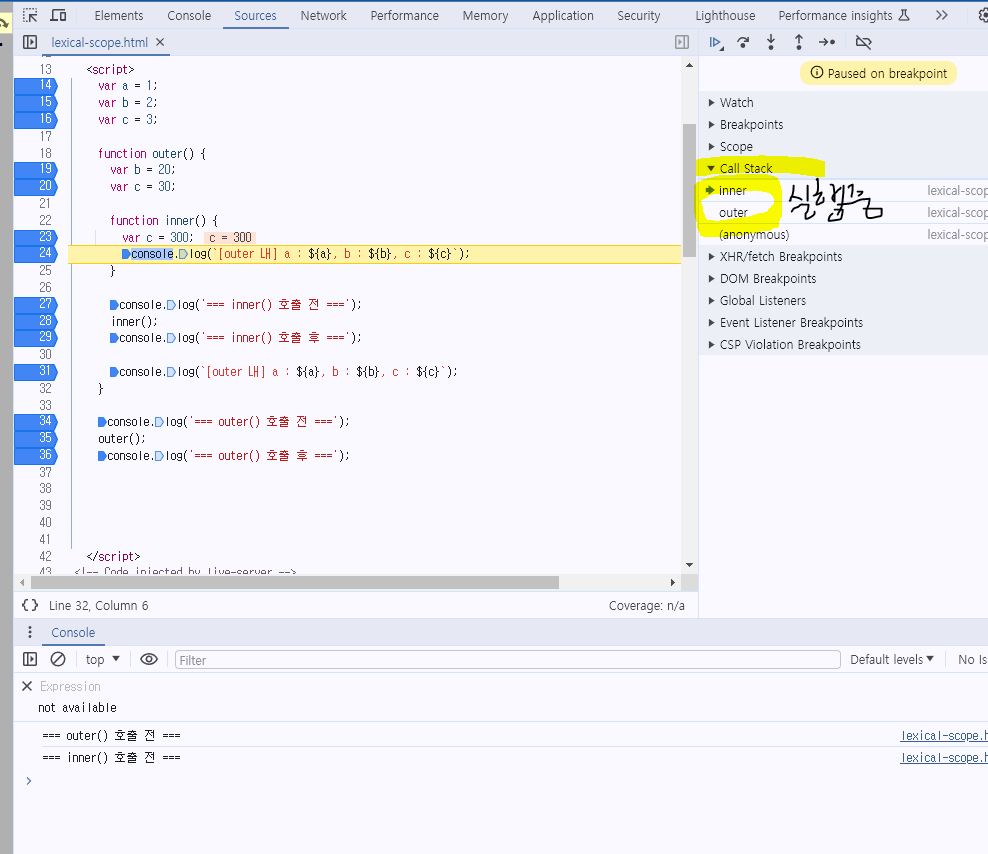Toggle breakpoint on line 16
988x854 pixels.
pyautogui.click(x=36, y=119)
